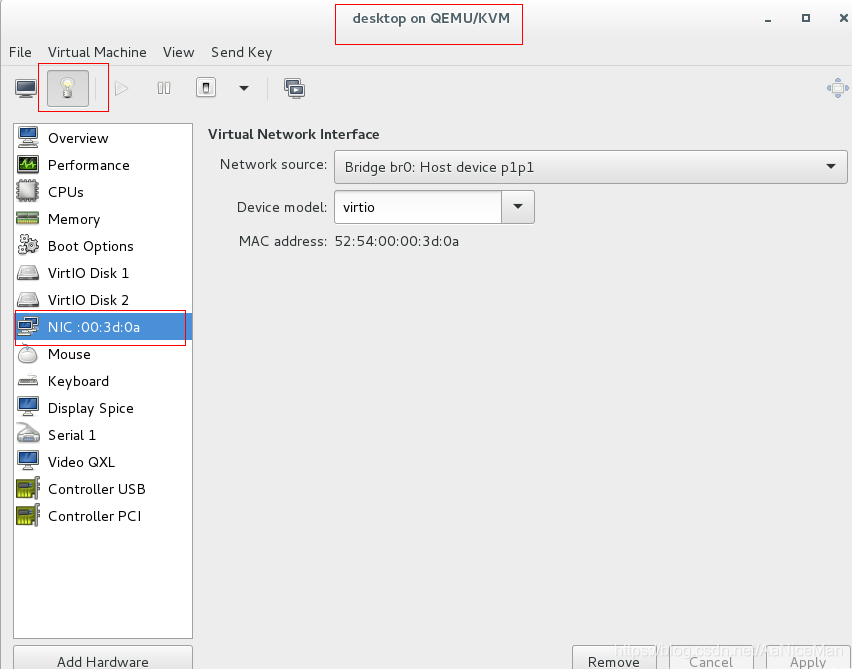Maximize the virt-manager window

click(806, 18)
